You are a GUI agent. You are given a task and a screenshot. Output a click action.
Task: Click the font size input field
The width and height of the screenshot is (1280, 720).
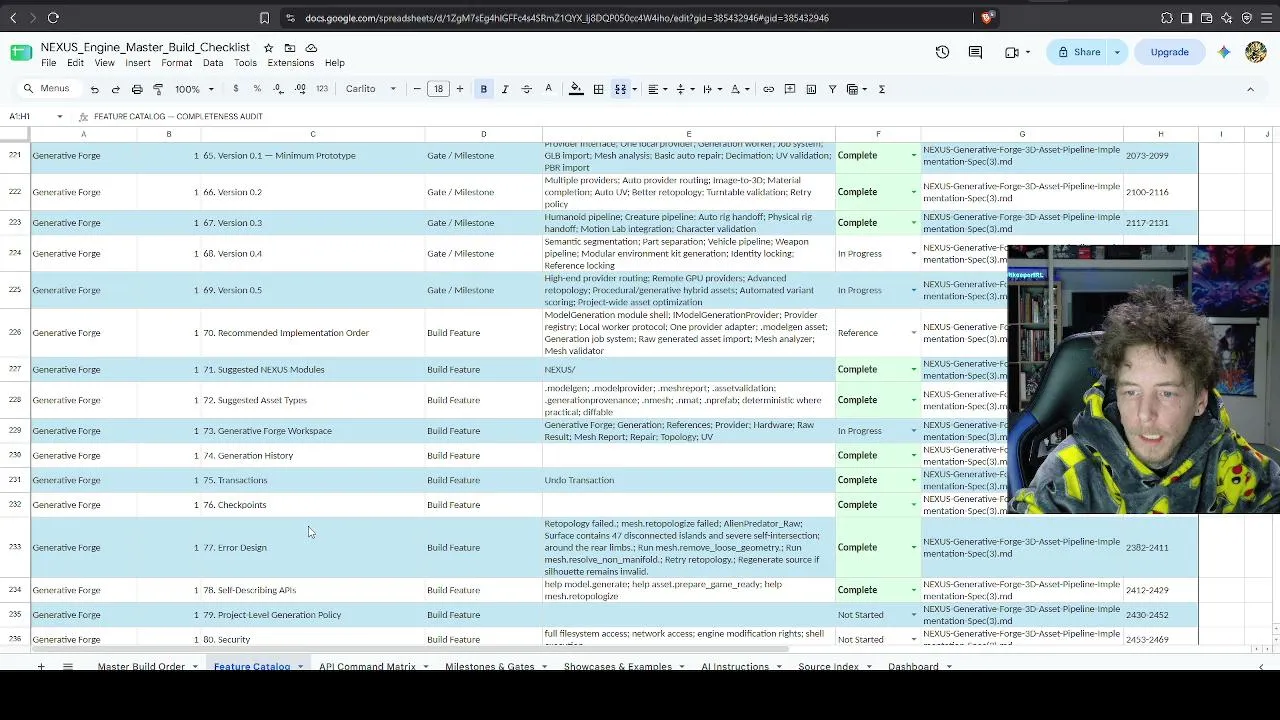coord(438,89)
